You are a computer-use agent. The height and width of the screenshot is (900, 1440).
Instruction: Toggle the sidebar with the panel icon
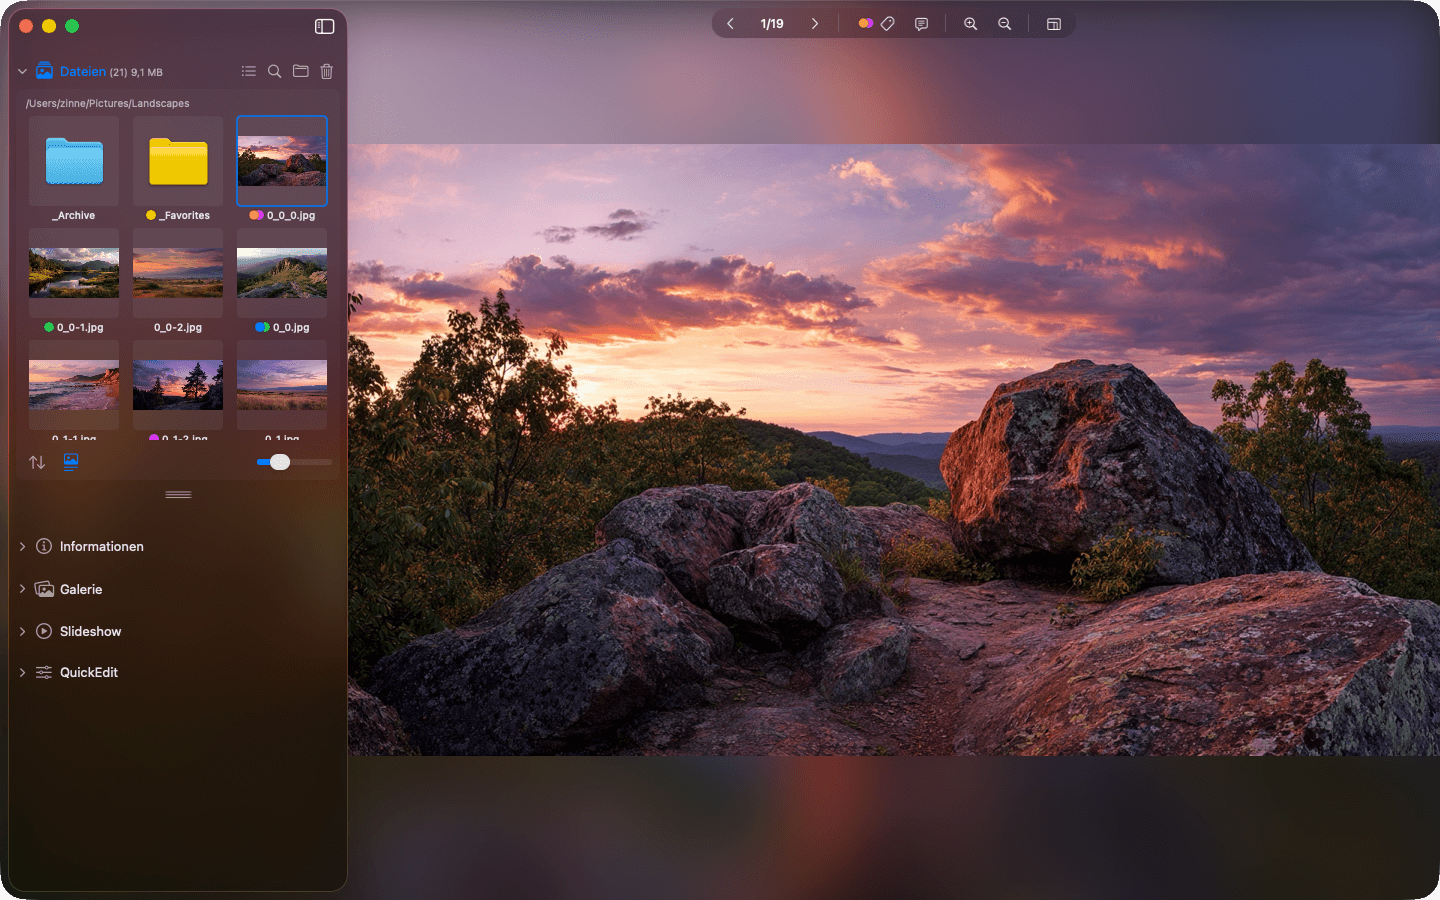point(324,26)
